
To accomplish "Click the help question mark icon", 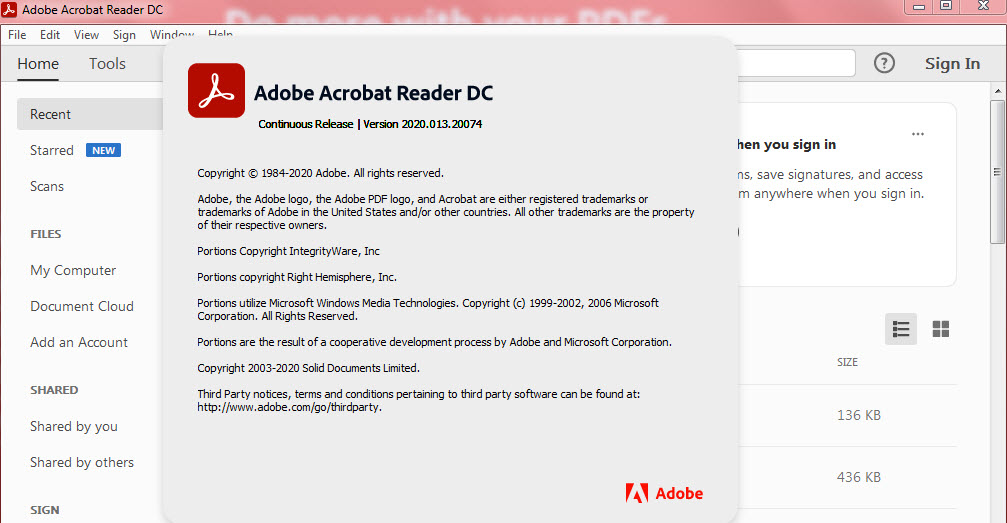I will (884, 63).
